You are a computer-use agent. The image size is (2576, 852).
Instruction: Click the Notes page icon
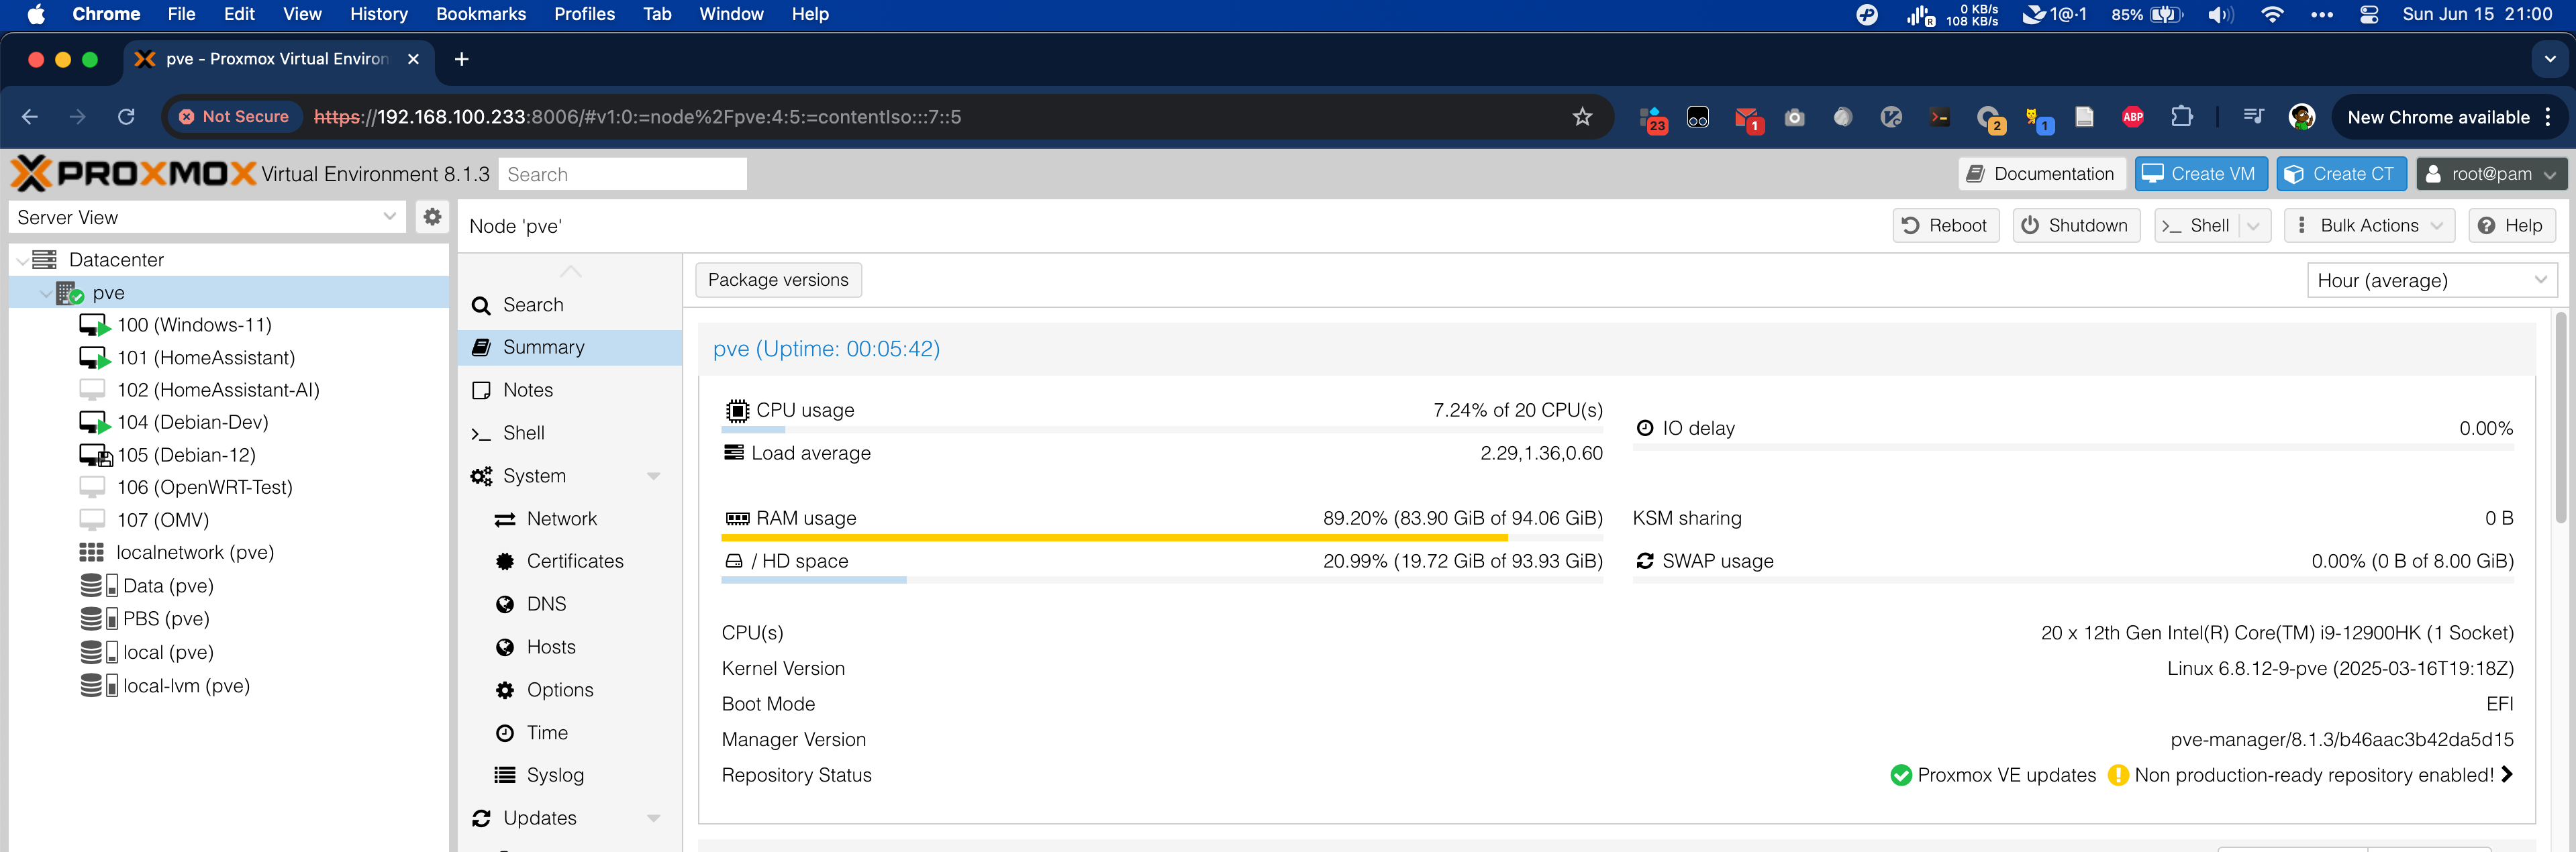coord(481,390)
